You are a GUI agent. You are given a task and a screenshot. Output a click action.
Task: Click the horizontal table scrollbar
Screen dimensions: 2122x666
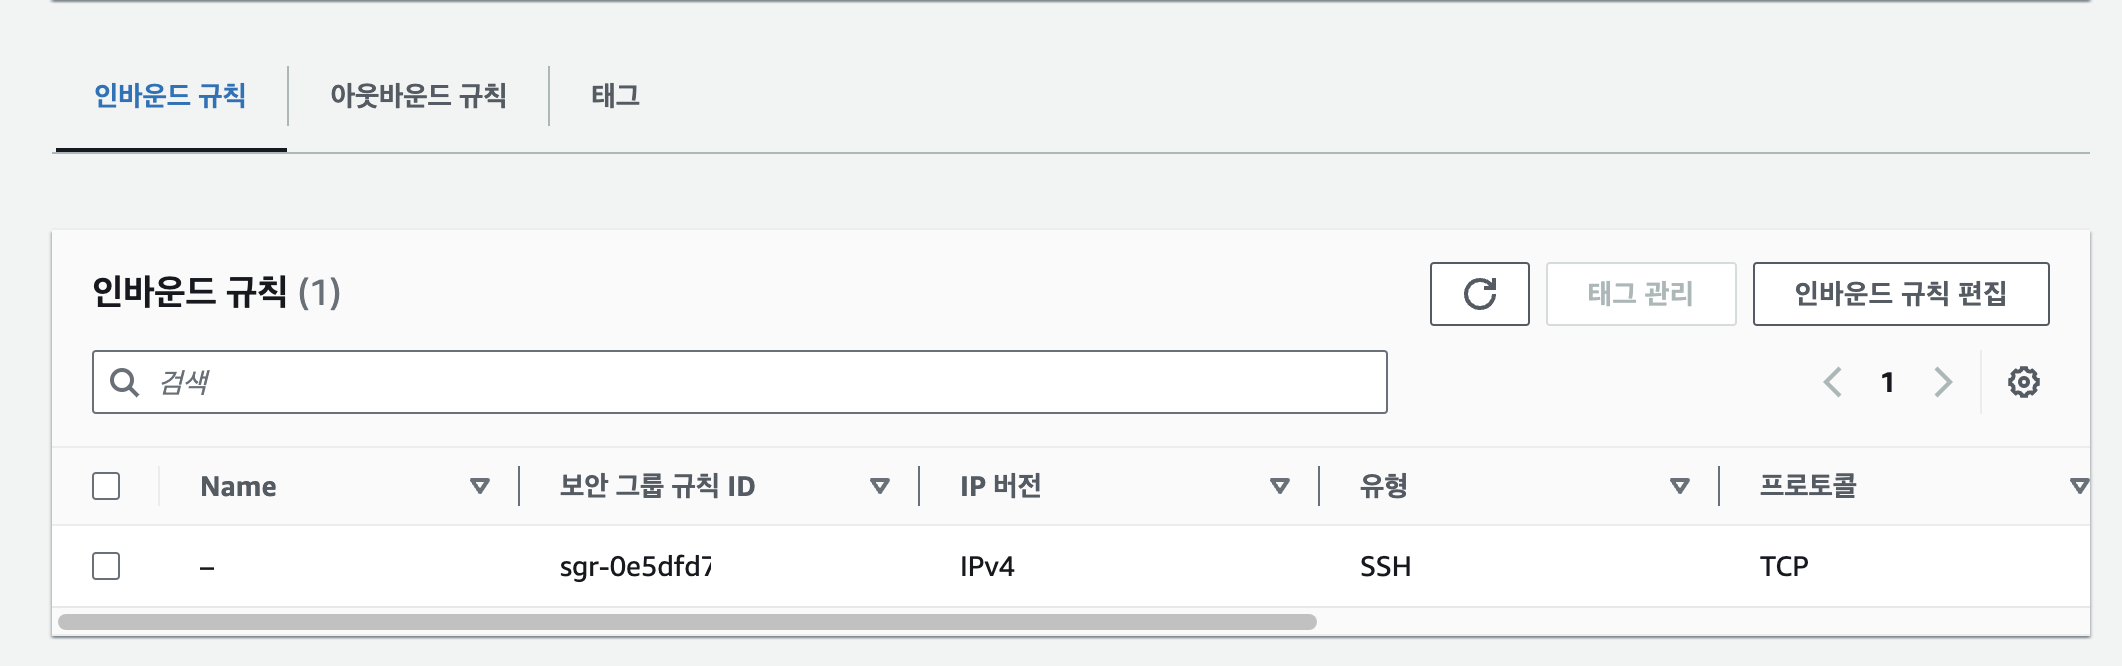(x=687, y=622)
